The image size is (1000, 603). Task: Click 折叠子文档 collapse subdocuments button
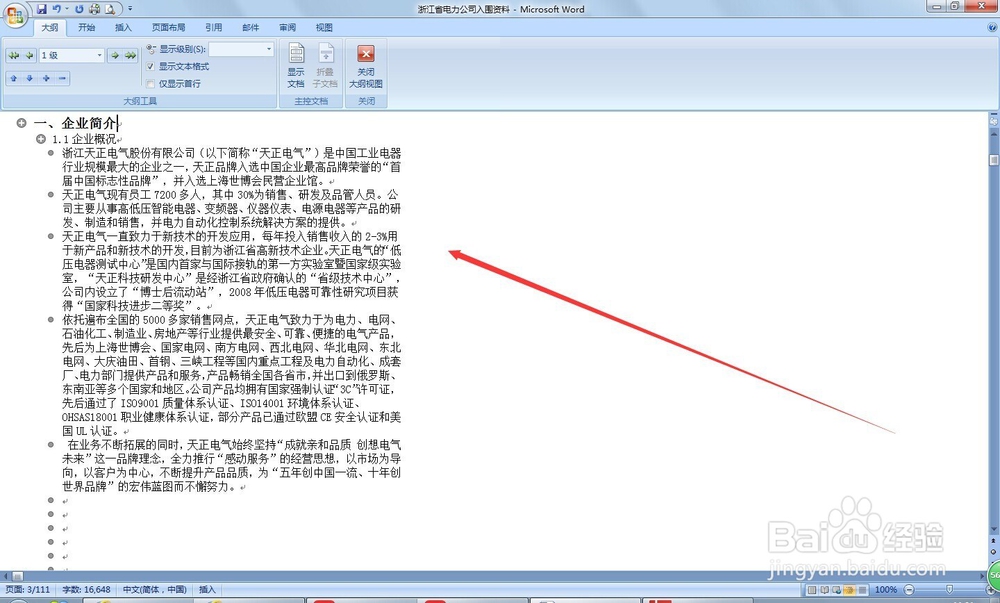325,66
